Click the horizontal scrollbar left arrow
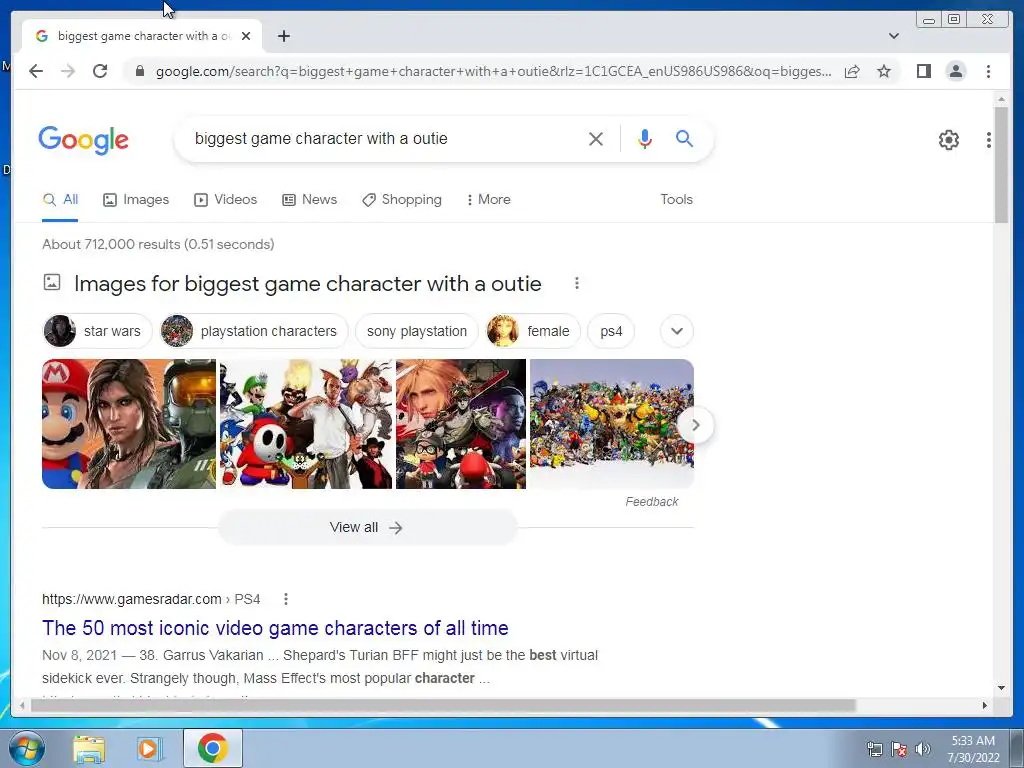Screen dimensions: 1024x768 click(x=22, y=705)
